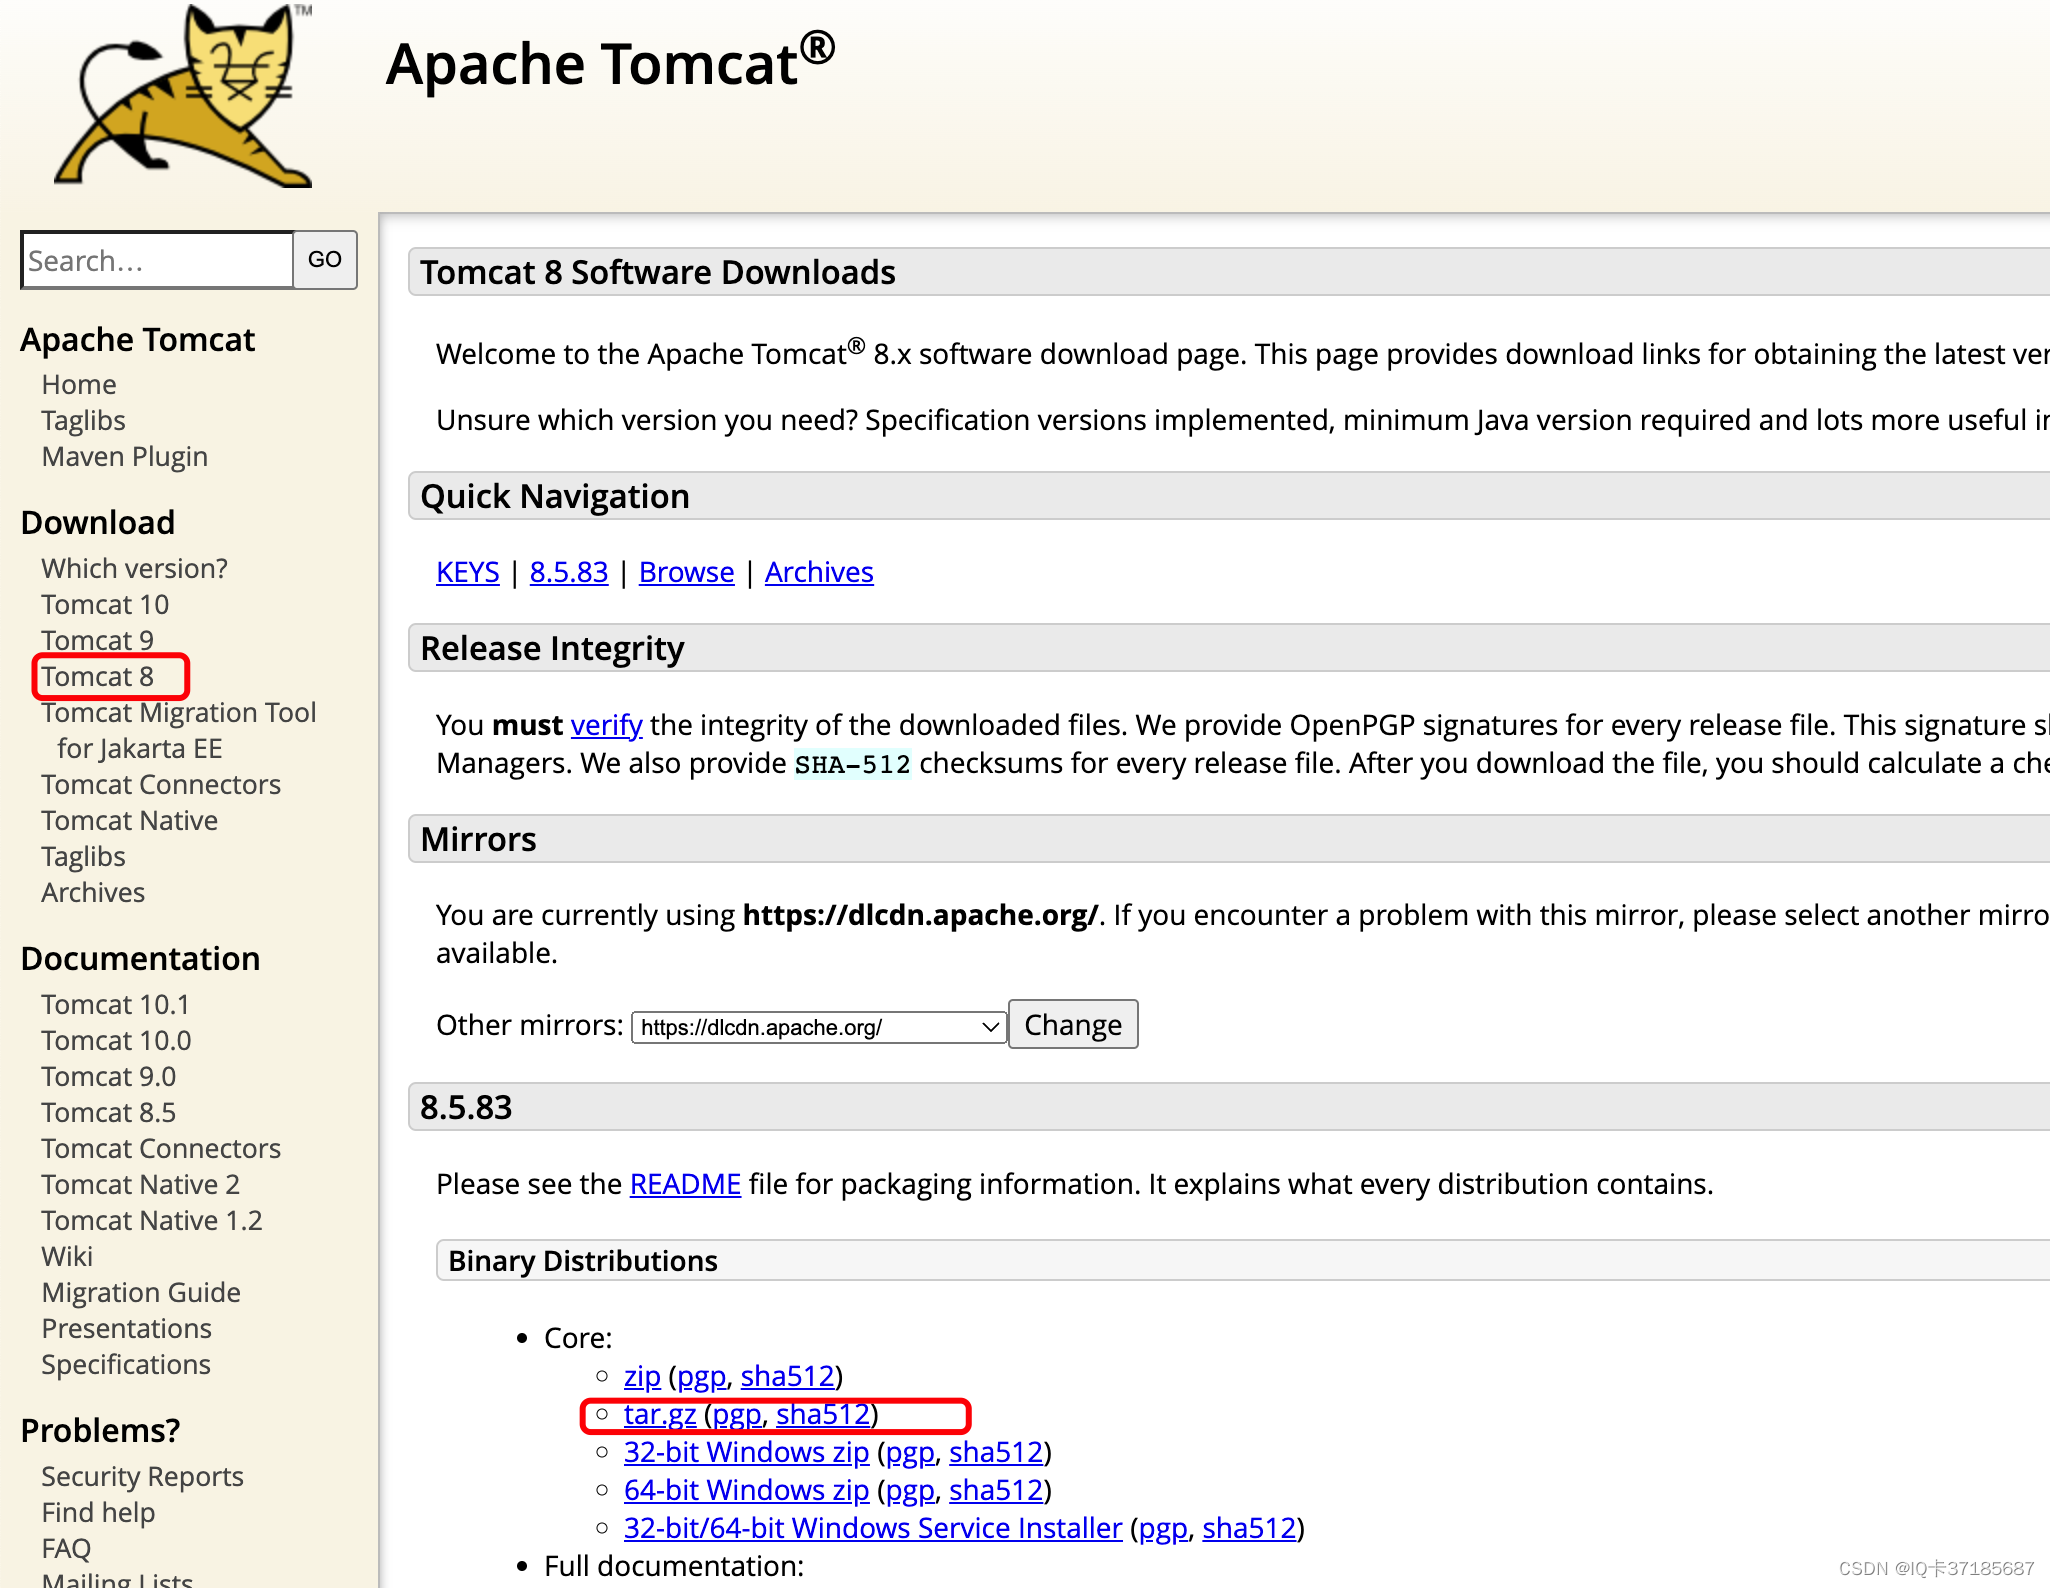The width and height of the screenshot is (2050, 1588).
Task: Open sha512 checksum for tar.gz
Action: click(823, 1414)
